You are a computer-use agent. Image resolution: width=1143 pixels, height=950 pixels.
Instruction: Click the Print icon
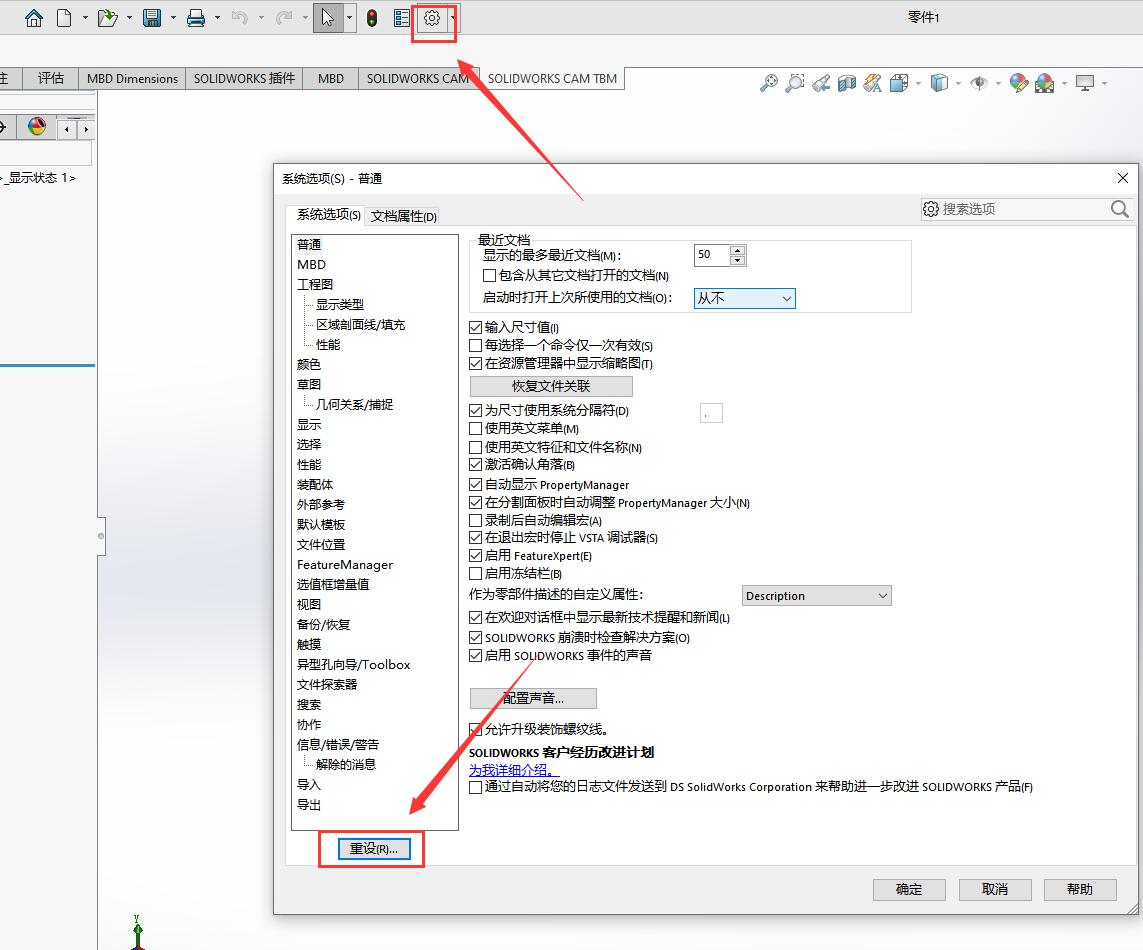(196, 18)
